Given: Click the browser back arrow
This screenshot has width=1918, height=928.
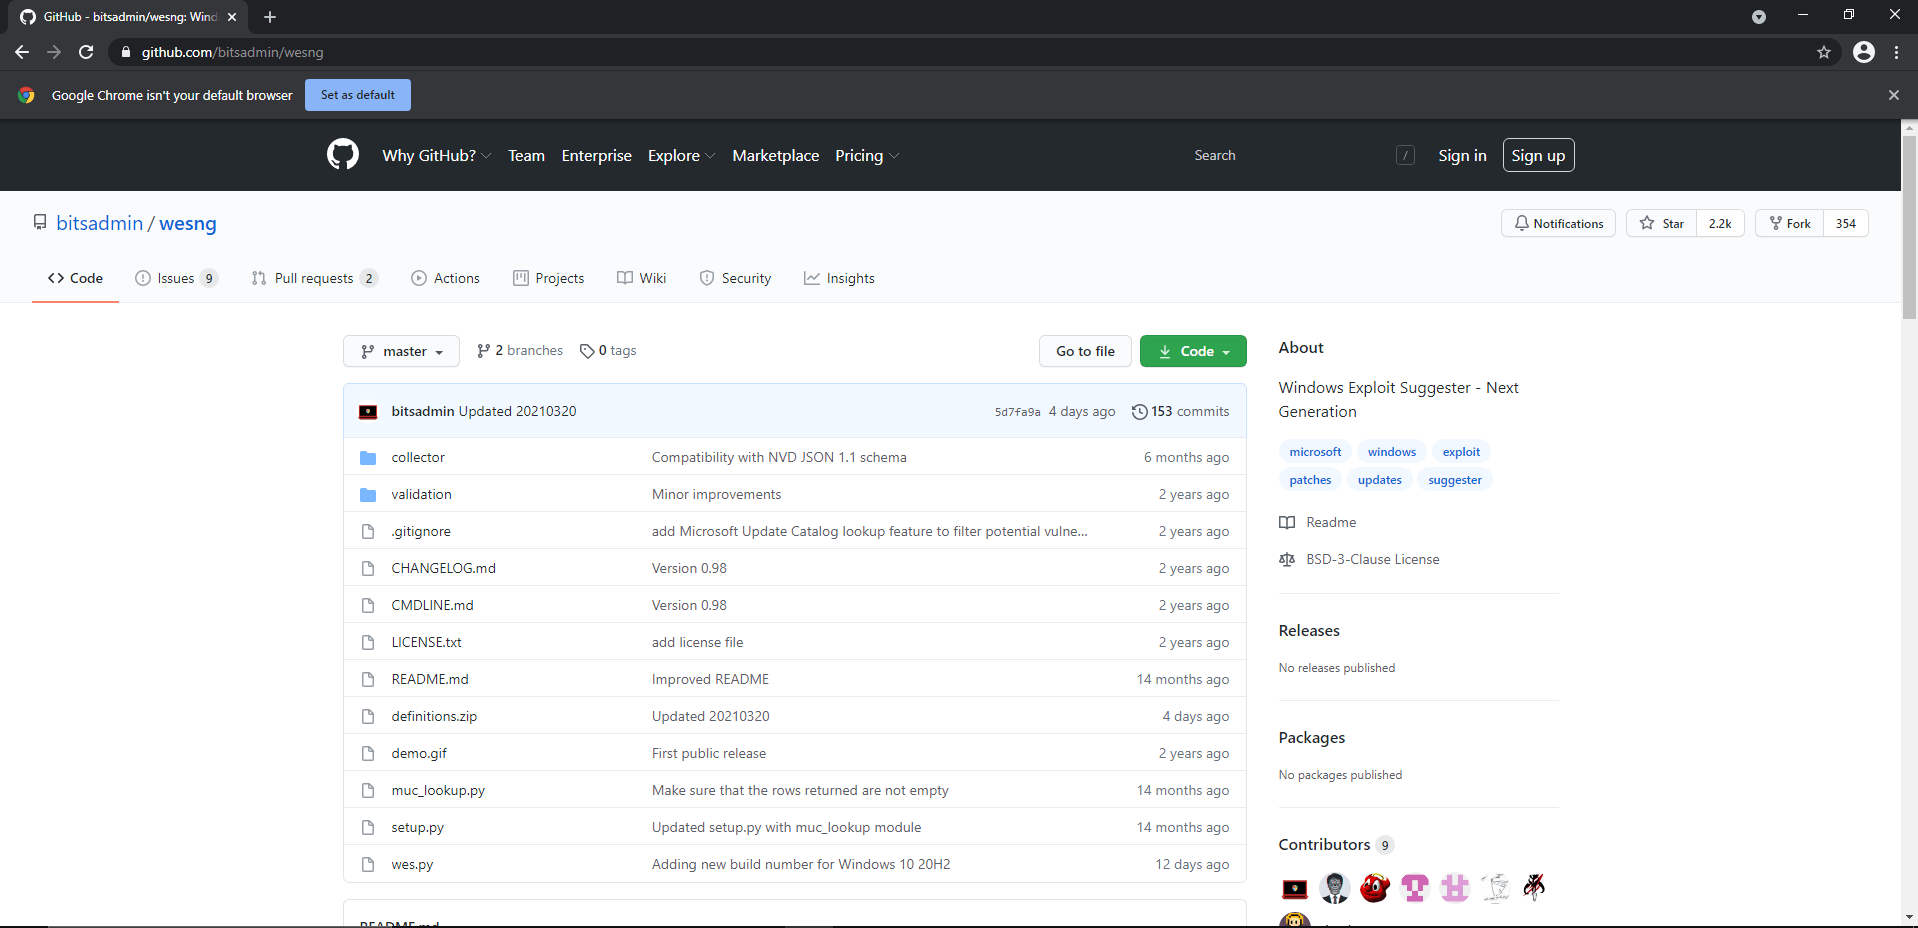Looking at the screenshot, I should click(x=22, y=52).
